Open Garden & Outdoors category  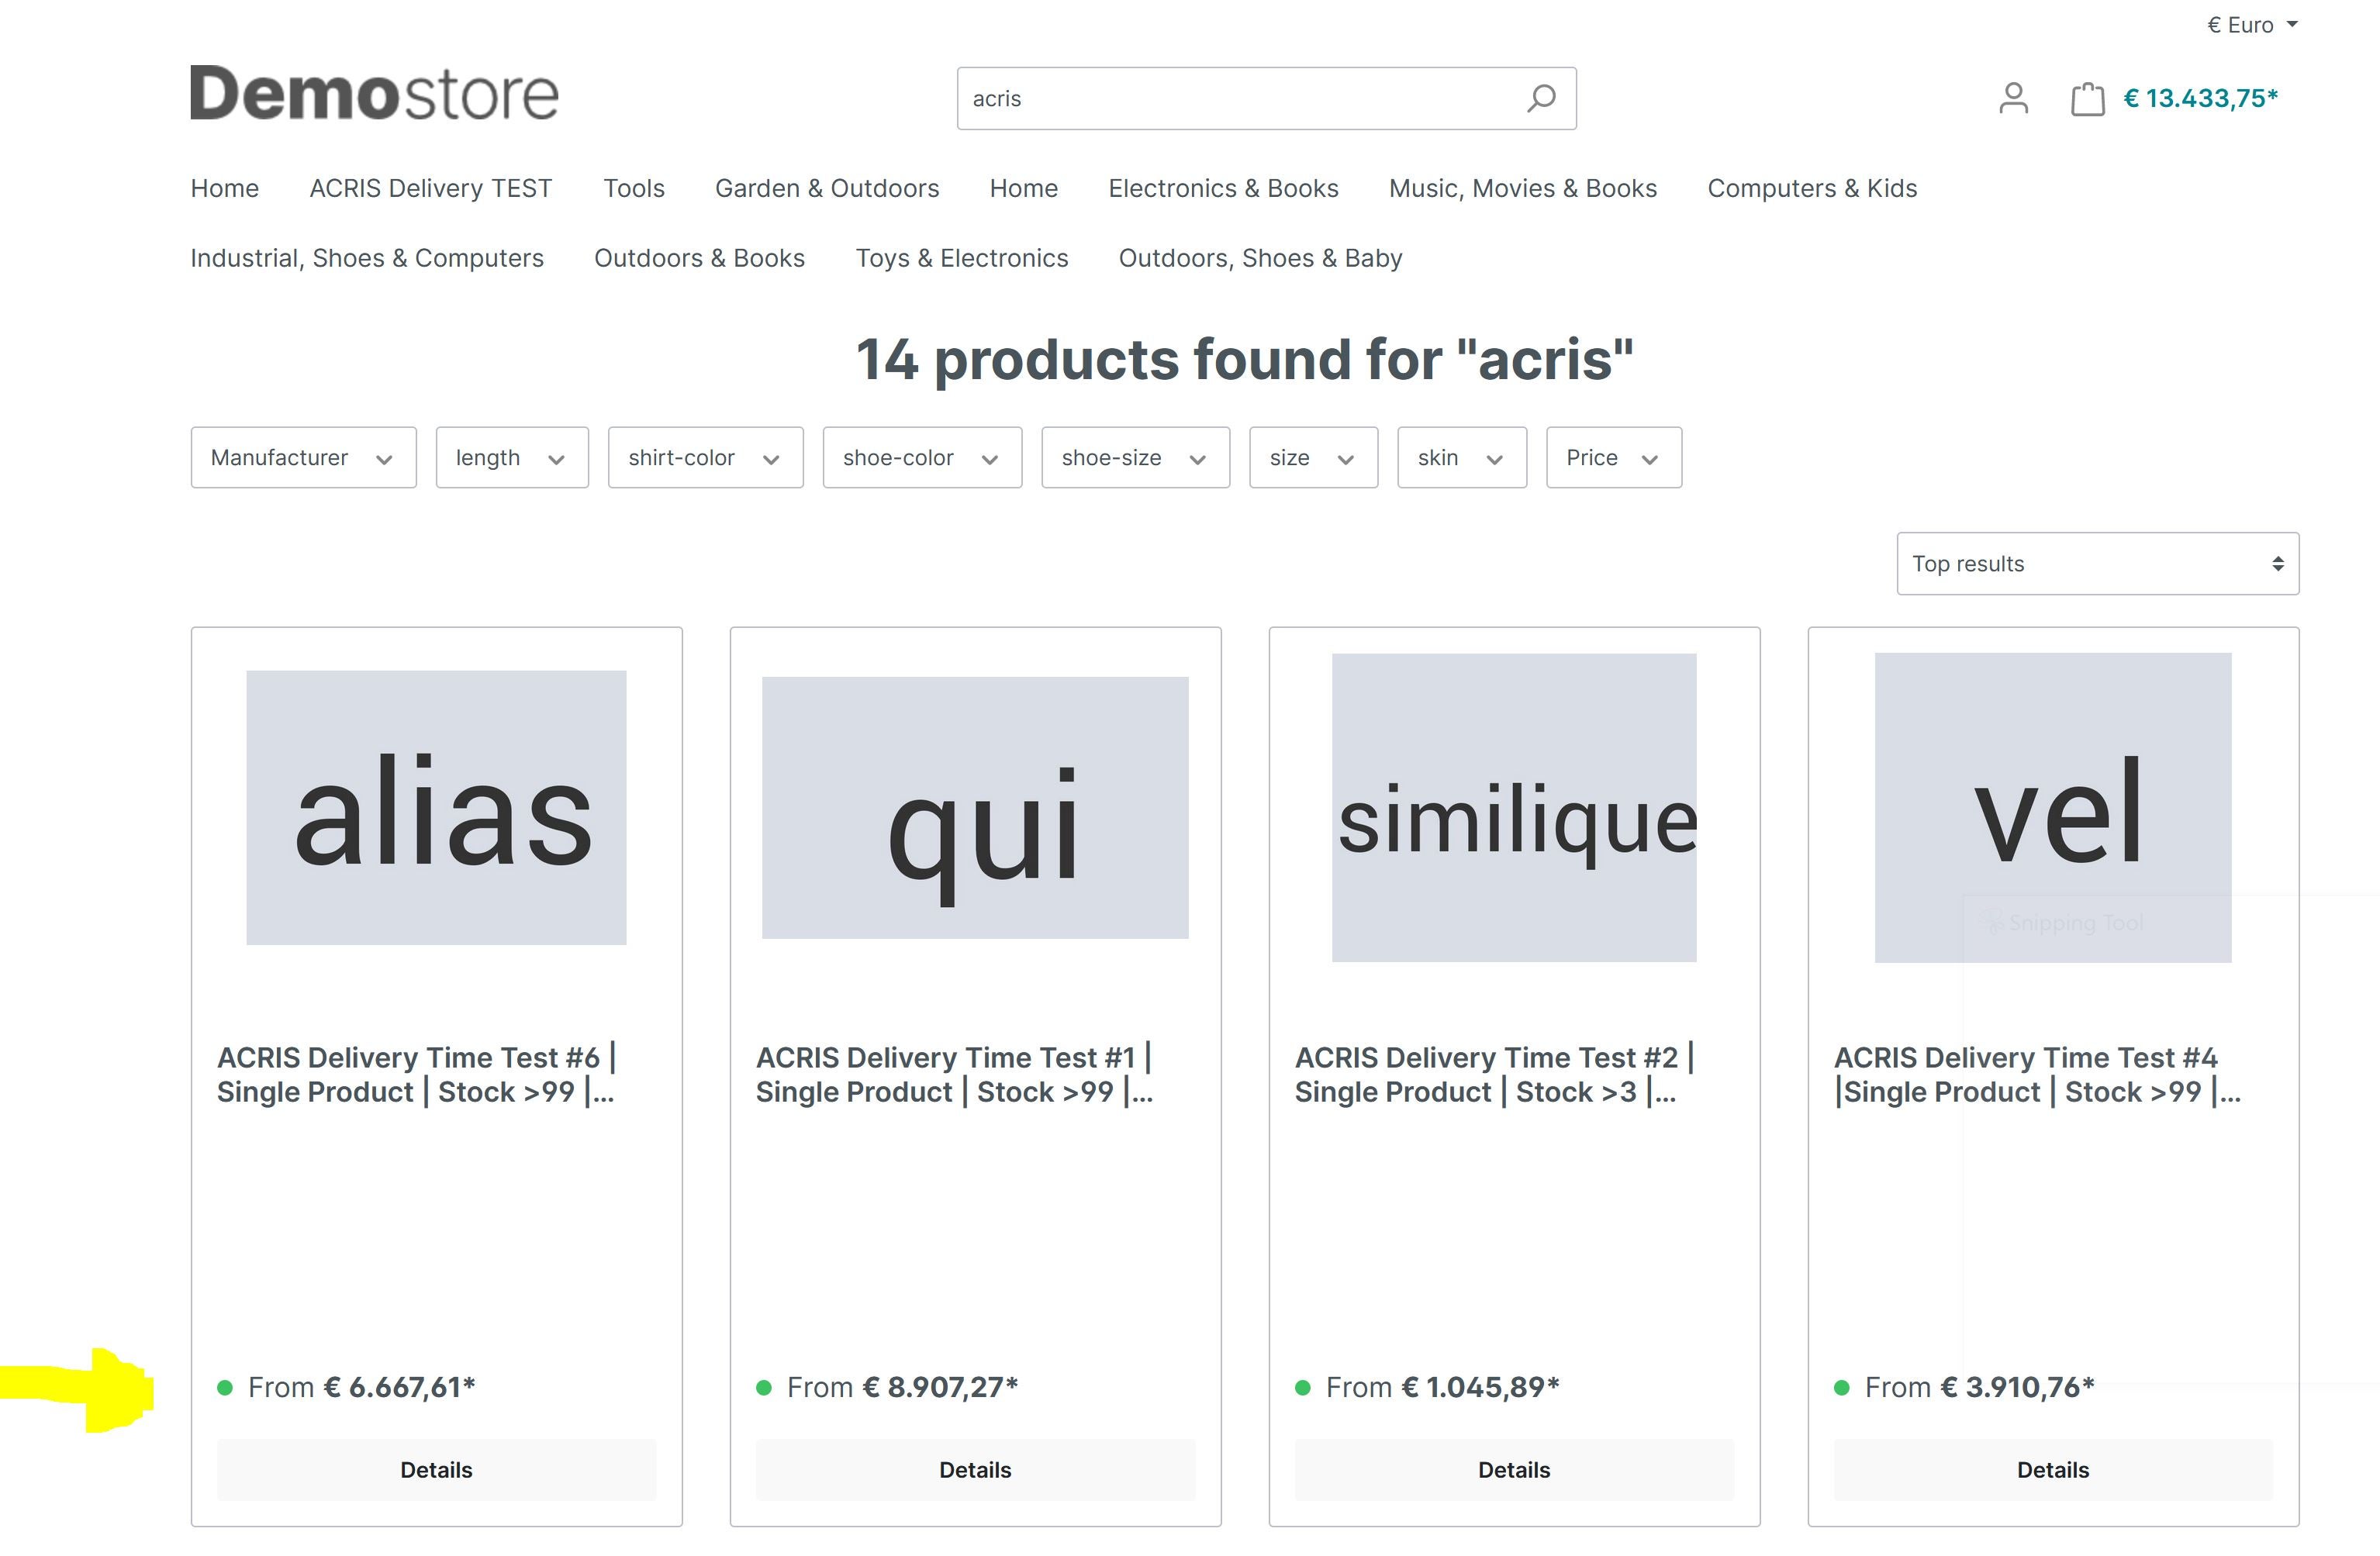click(x=827, y=188)
